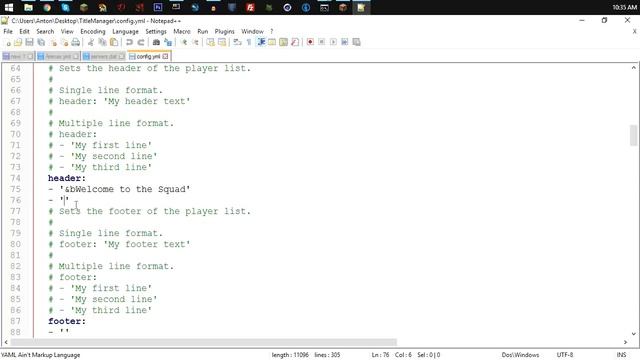Open the Search menu

[x=45, y=31]
